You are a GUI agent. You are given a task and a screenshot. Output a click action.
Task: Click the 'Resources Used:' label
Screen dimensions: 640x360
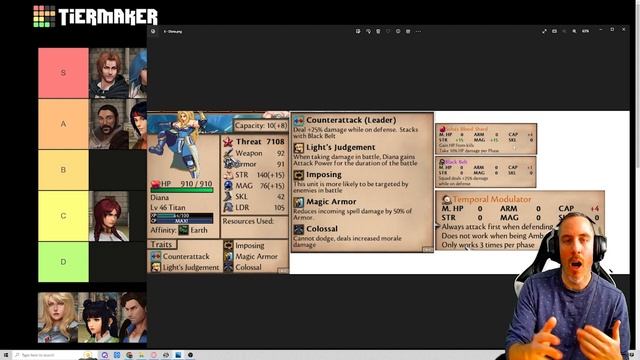point(248,221)
